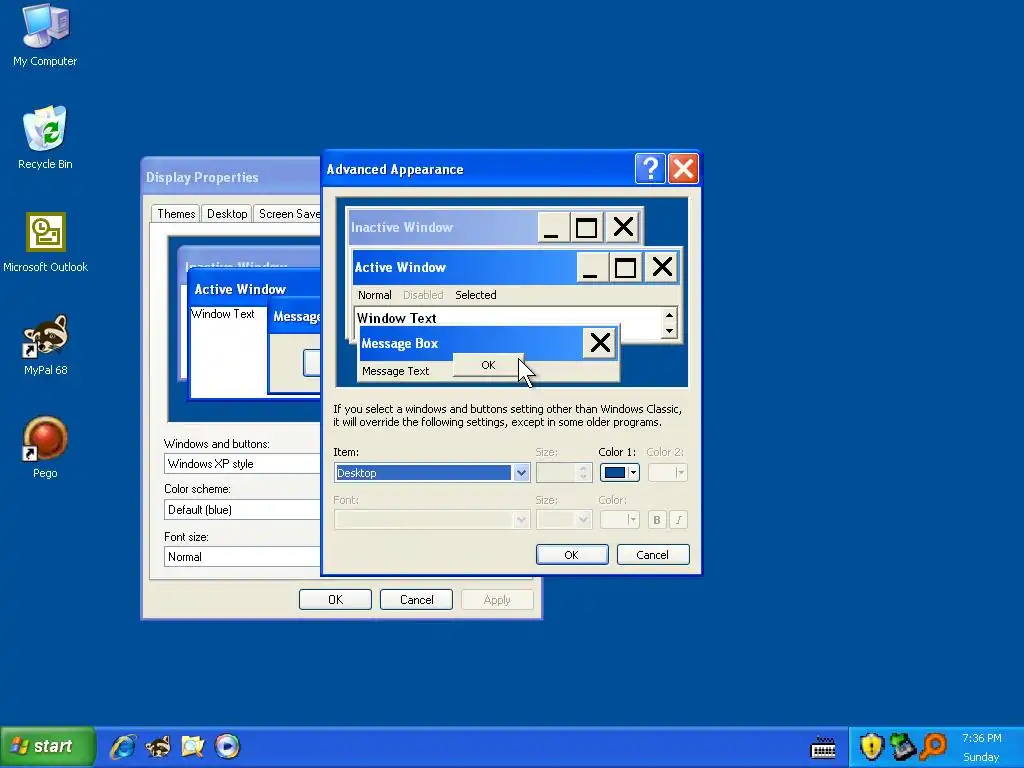
Task: Click the Display Properties title bar
Action: [231, 177]
